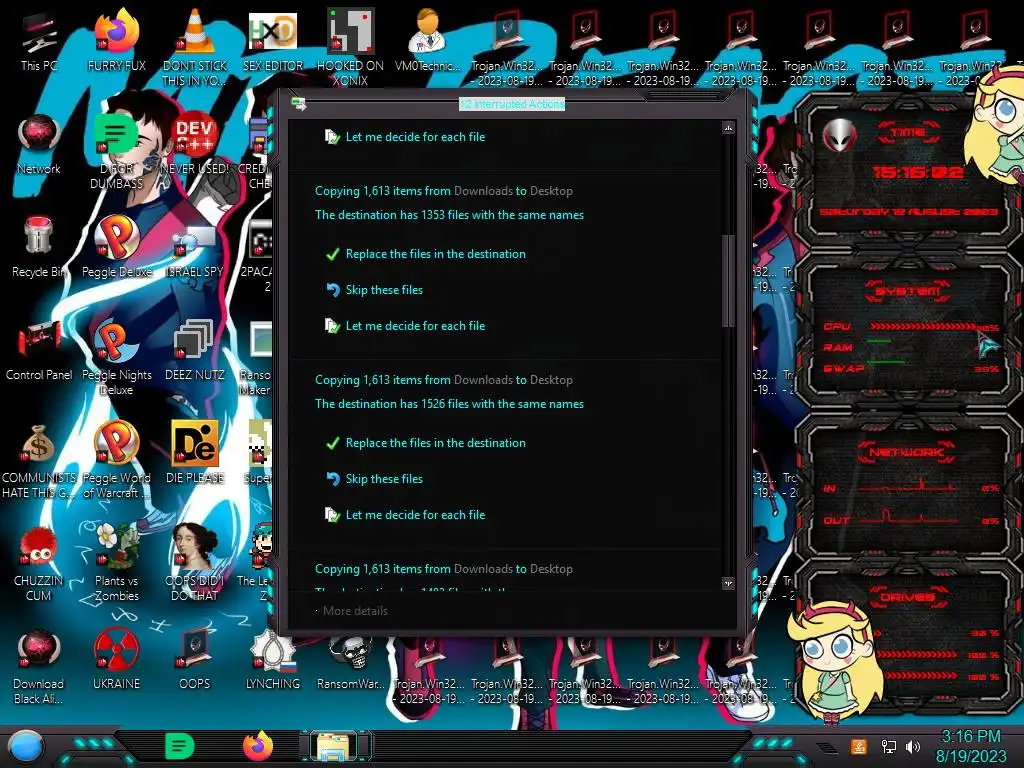Select the DEEZ NUTZ stacked windows icon

coord(195,350)
